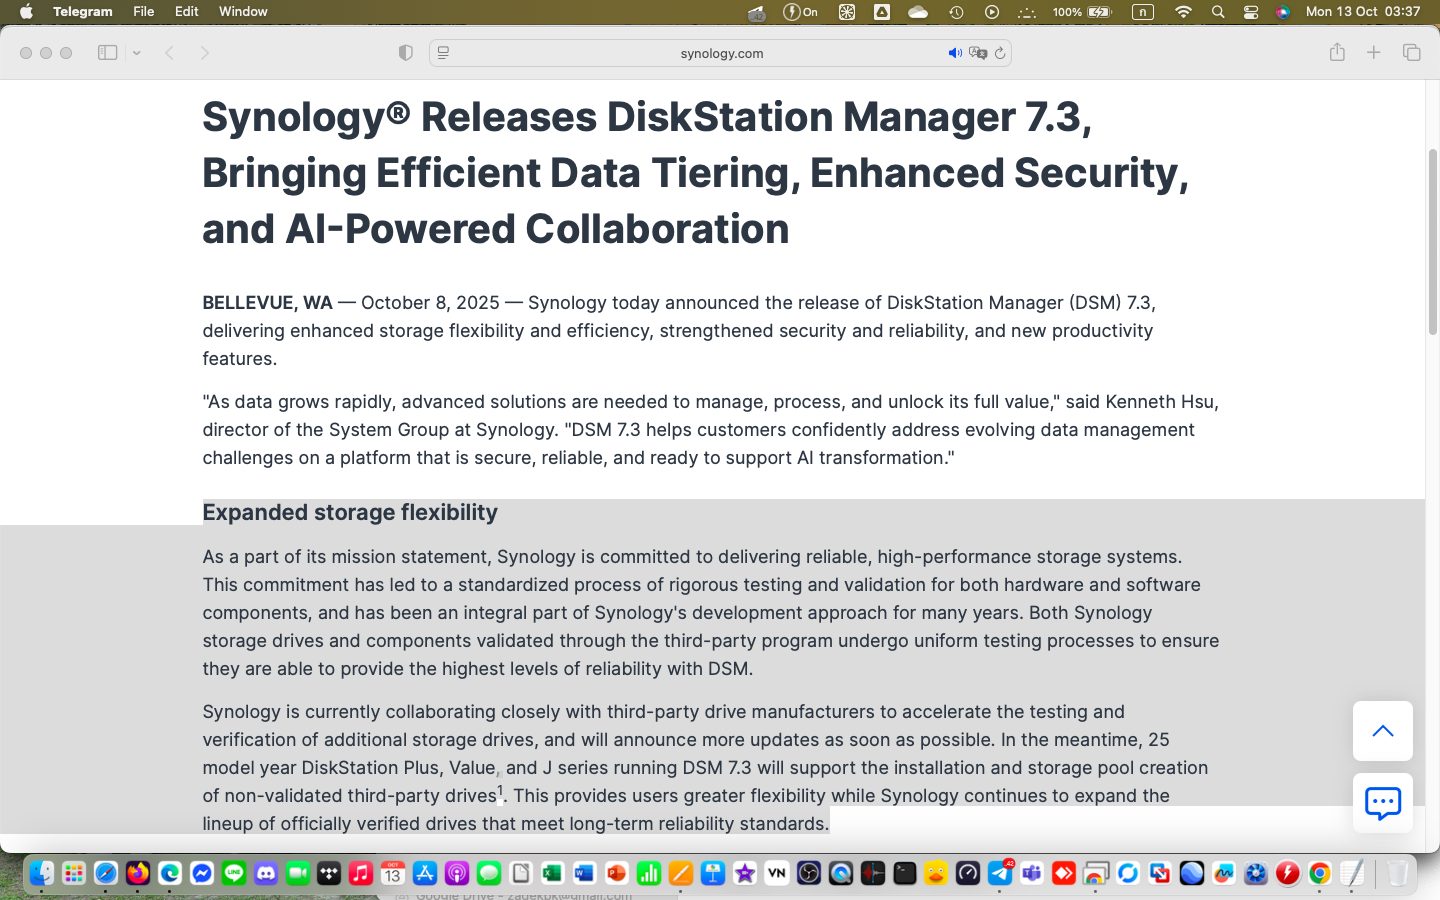The image size is (1440, 900).
Task: Click the Expanded storage flexibility heading
Action: [350, 513]
